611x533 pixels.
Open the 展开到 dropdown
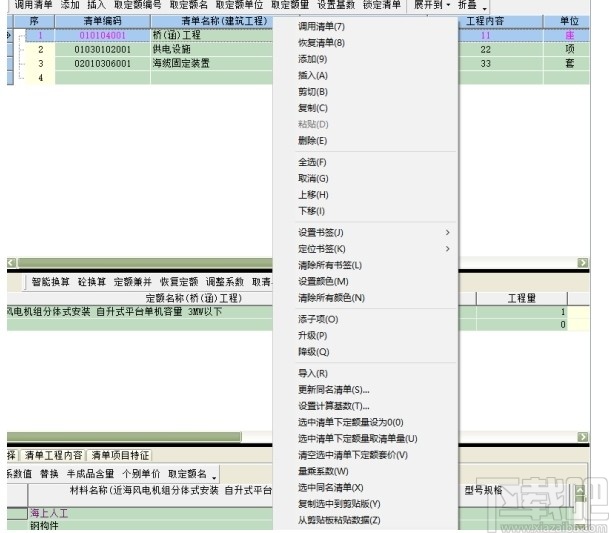coord(432,5)
